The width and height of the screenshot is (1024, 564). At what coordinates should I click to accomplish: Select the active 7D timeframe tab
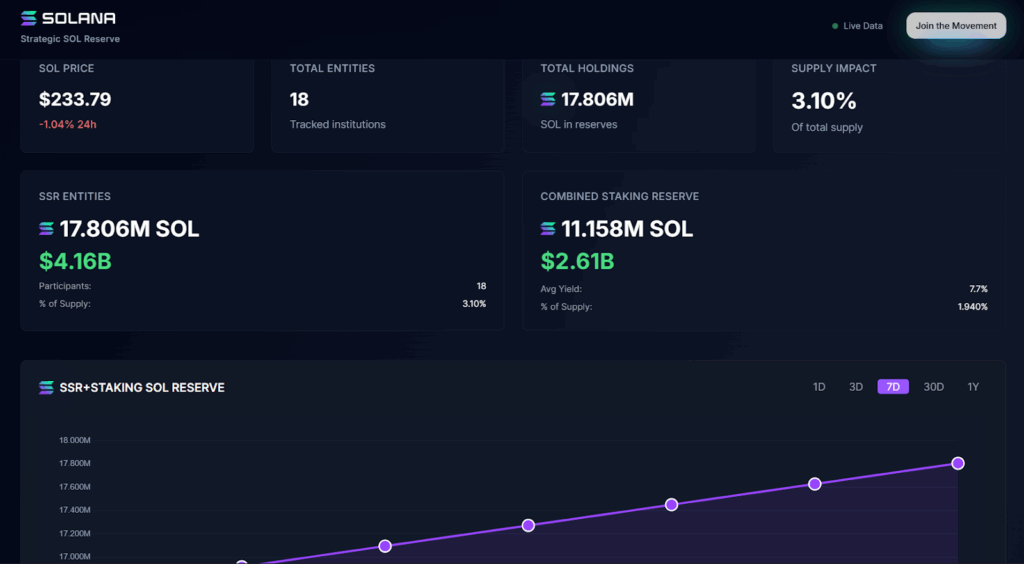coord(893,387)
